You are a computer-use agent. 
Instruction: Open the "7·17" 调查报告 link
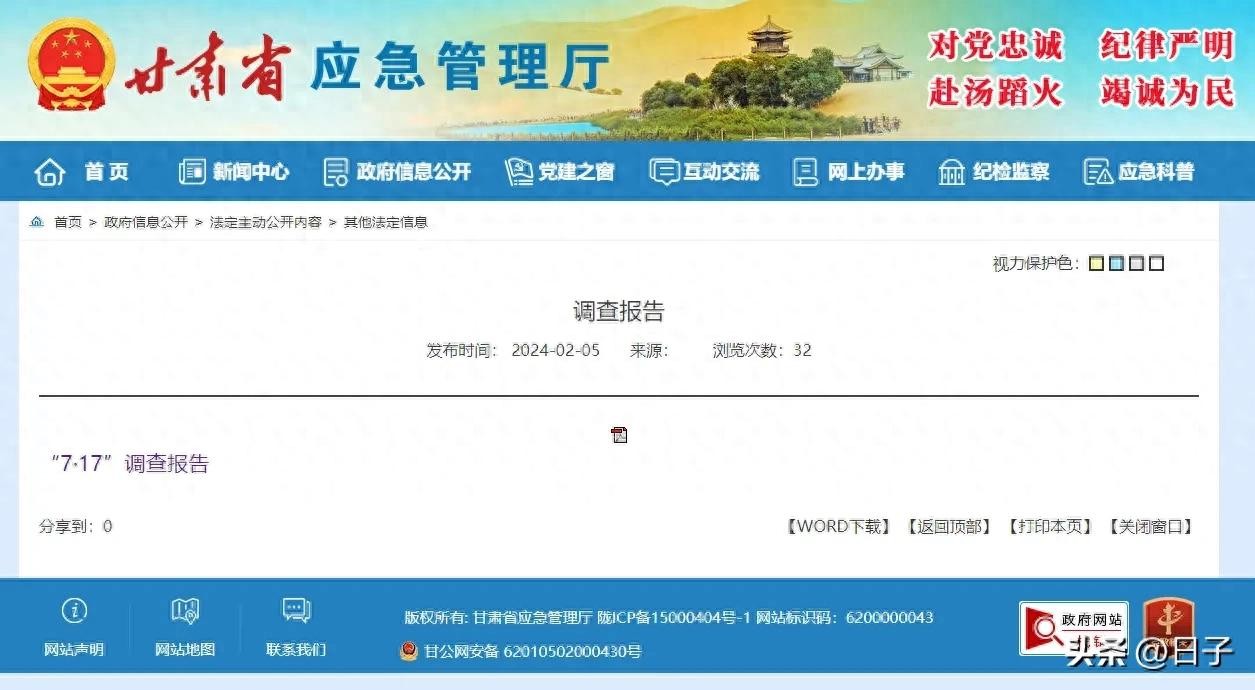129,464
